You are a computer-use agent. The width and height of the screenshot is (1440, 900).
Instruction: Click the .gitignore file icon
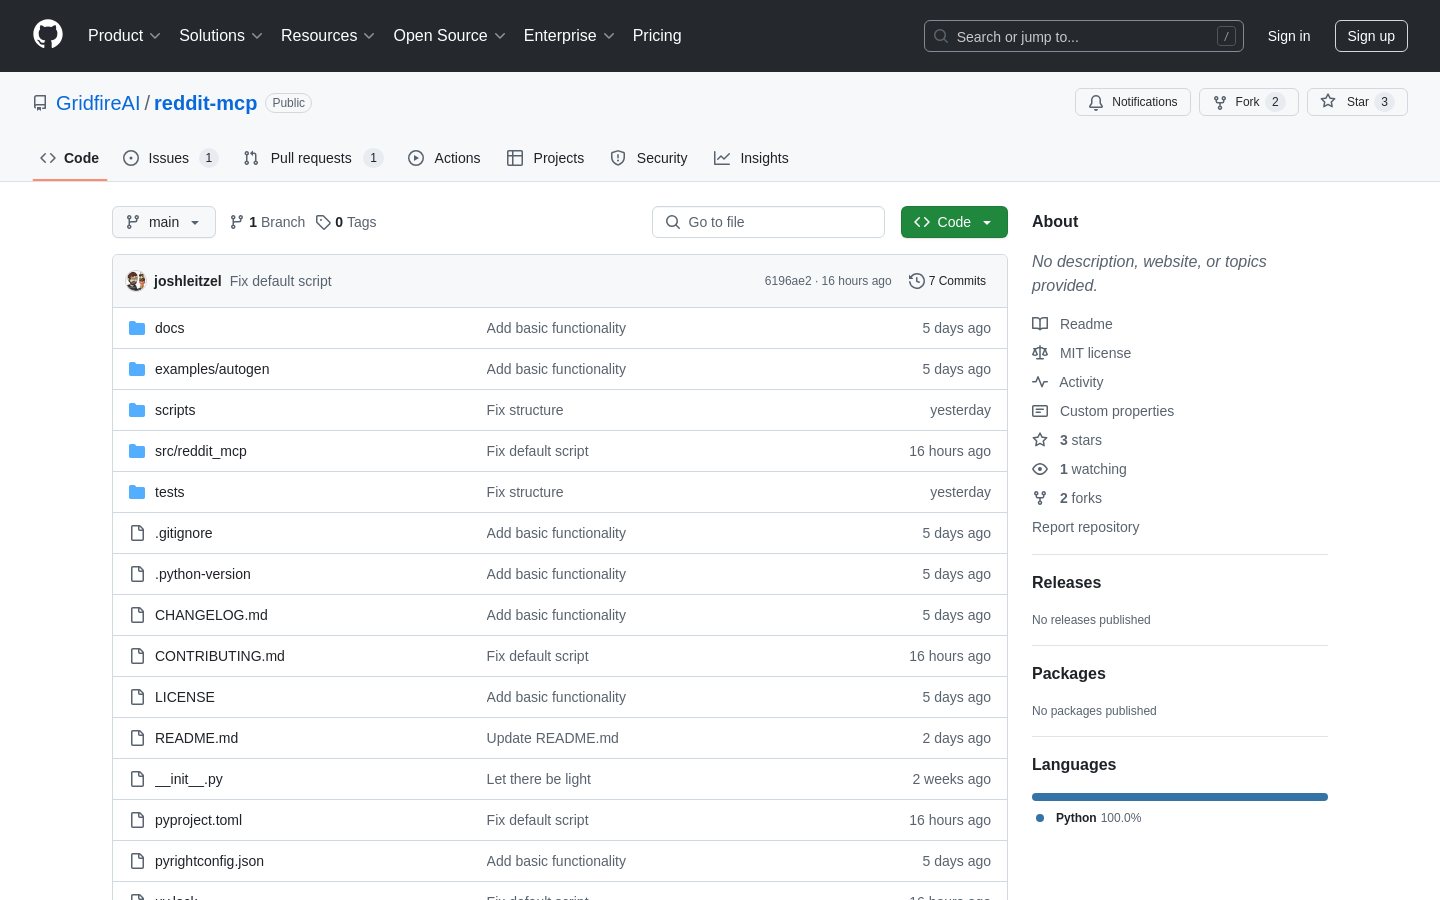click(137, 533)
